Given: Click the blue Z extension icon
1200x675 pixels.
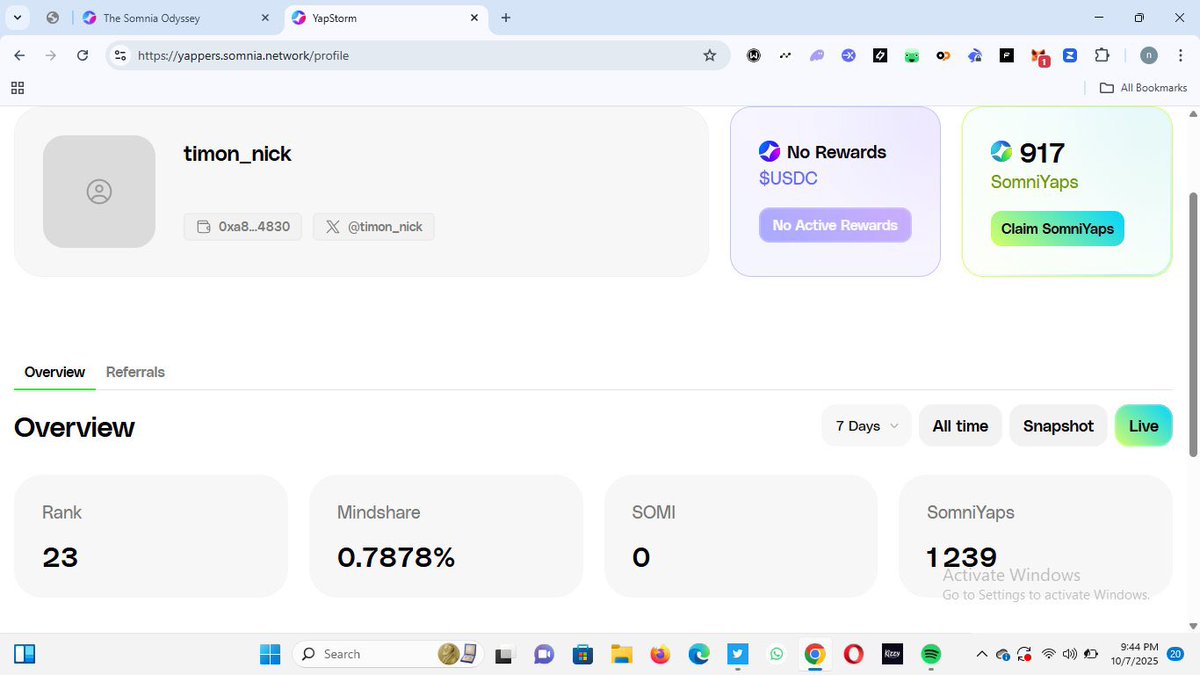Looking at the screenshot, I should point(1070,56).
